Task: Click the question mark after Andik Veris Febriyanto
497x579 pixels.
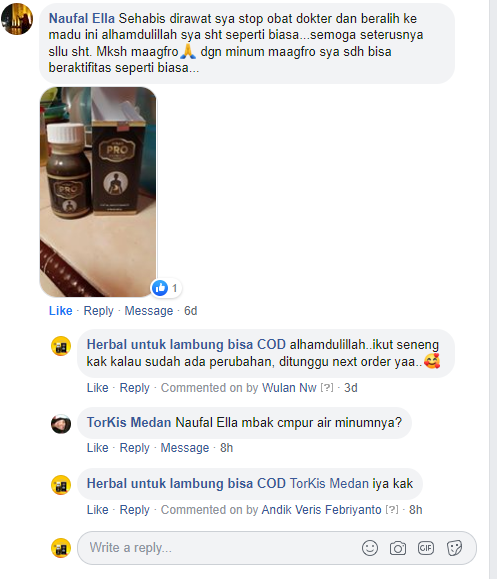Action: tap(392, 510)
